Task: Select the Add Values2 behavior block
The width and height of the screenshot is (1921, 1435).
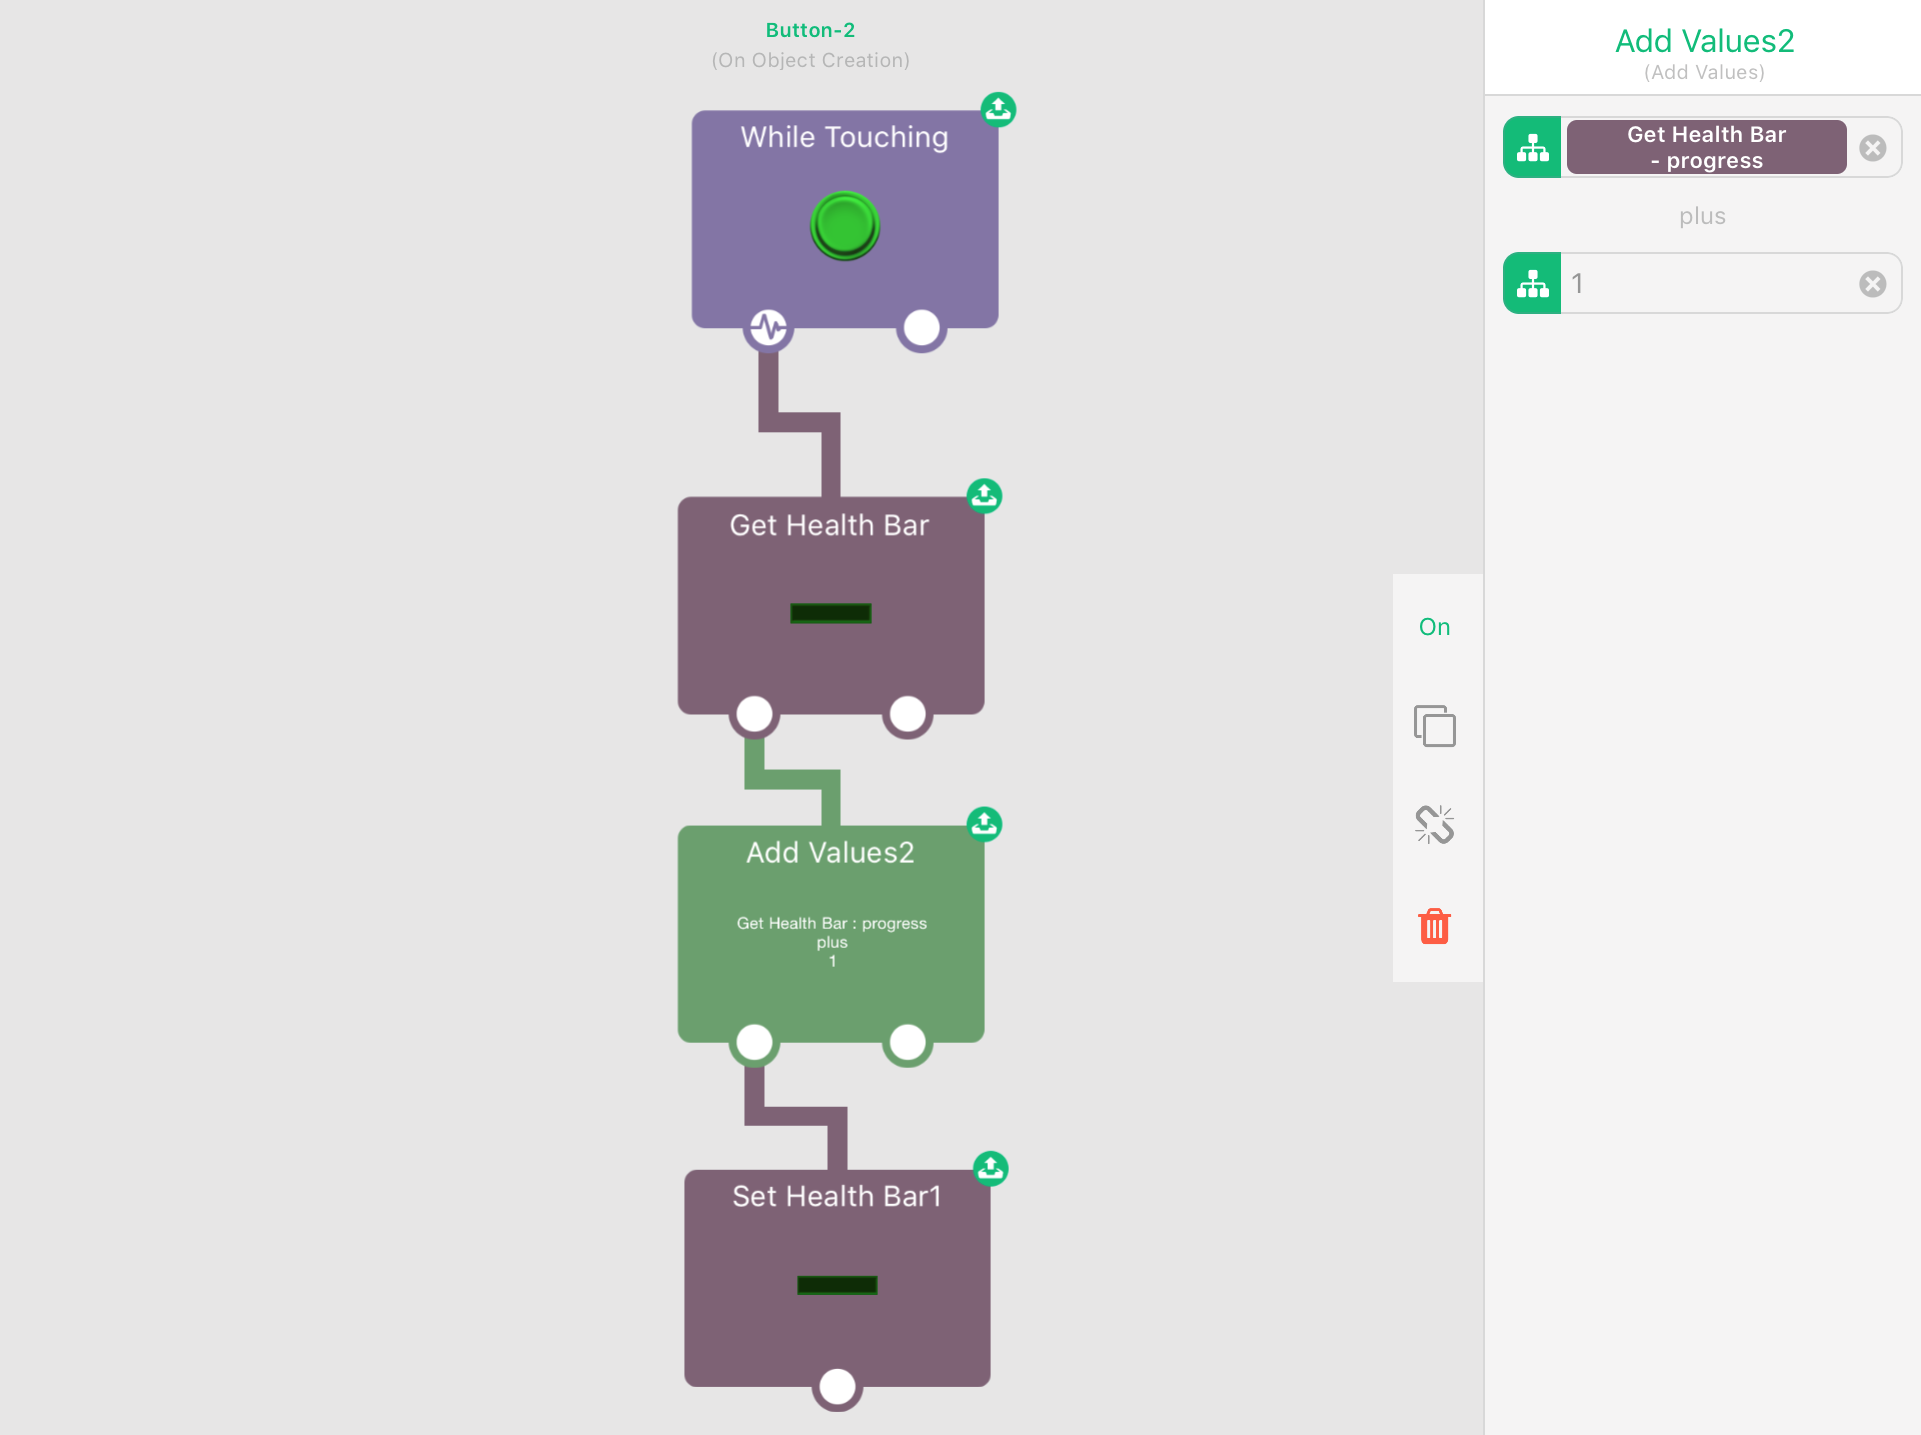Action: (x=831, y=934)
